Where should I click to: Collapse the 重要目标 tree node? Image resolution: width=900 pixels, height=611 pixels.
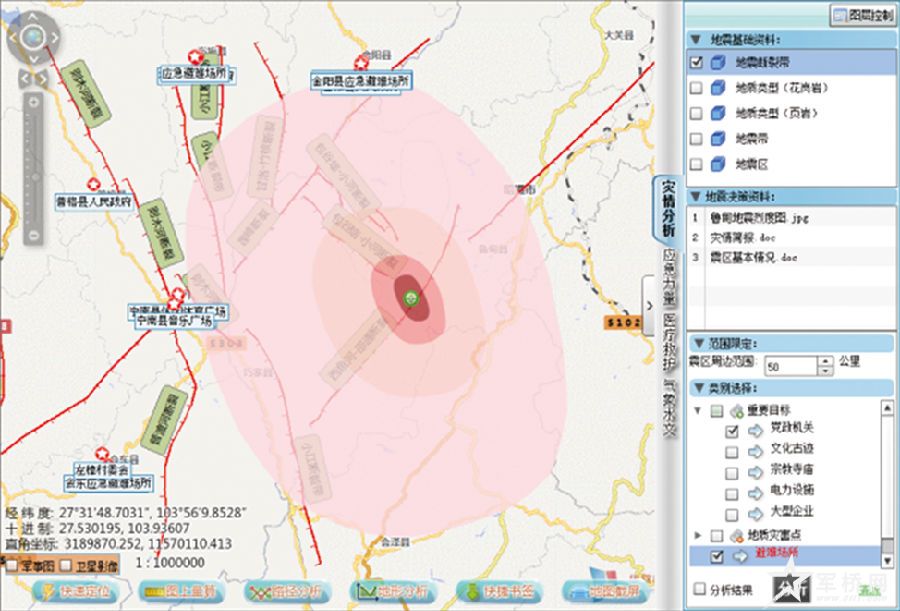coord(697,410)
